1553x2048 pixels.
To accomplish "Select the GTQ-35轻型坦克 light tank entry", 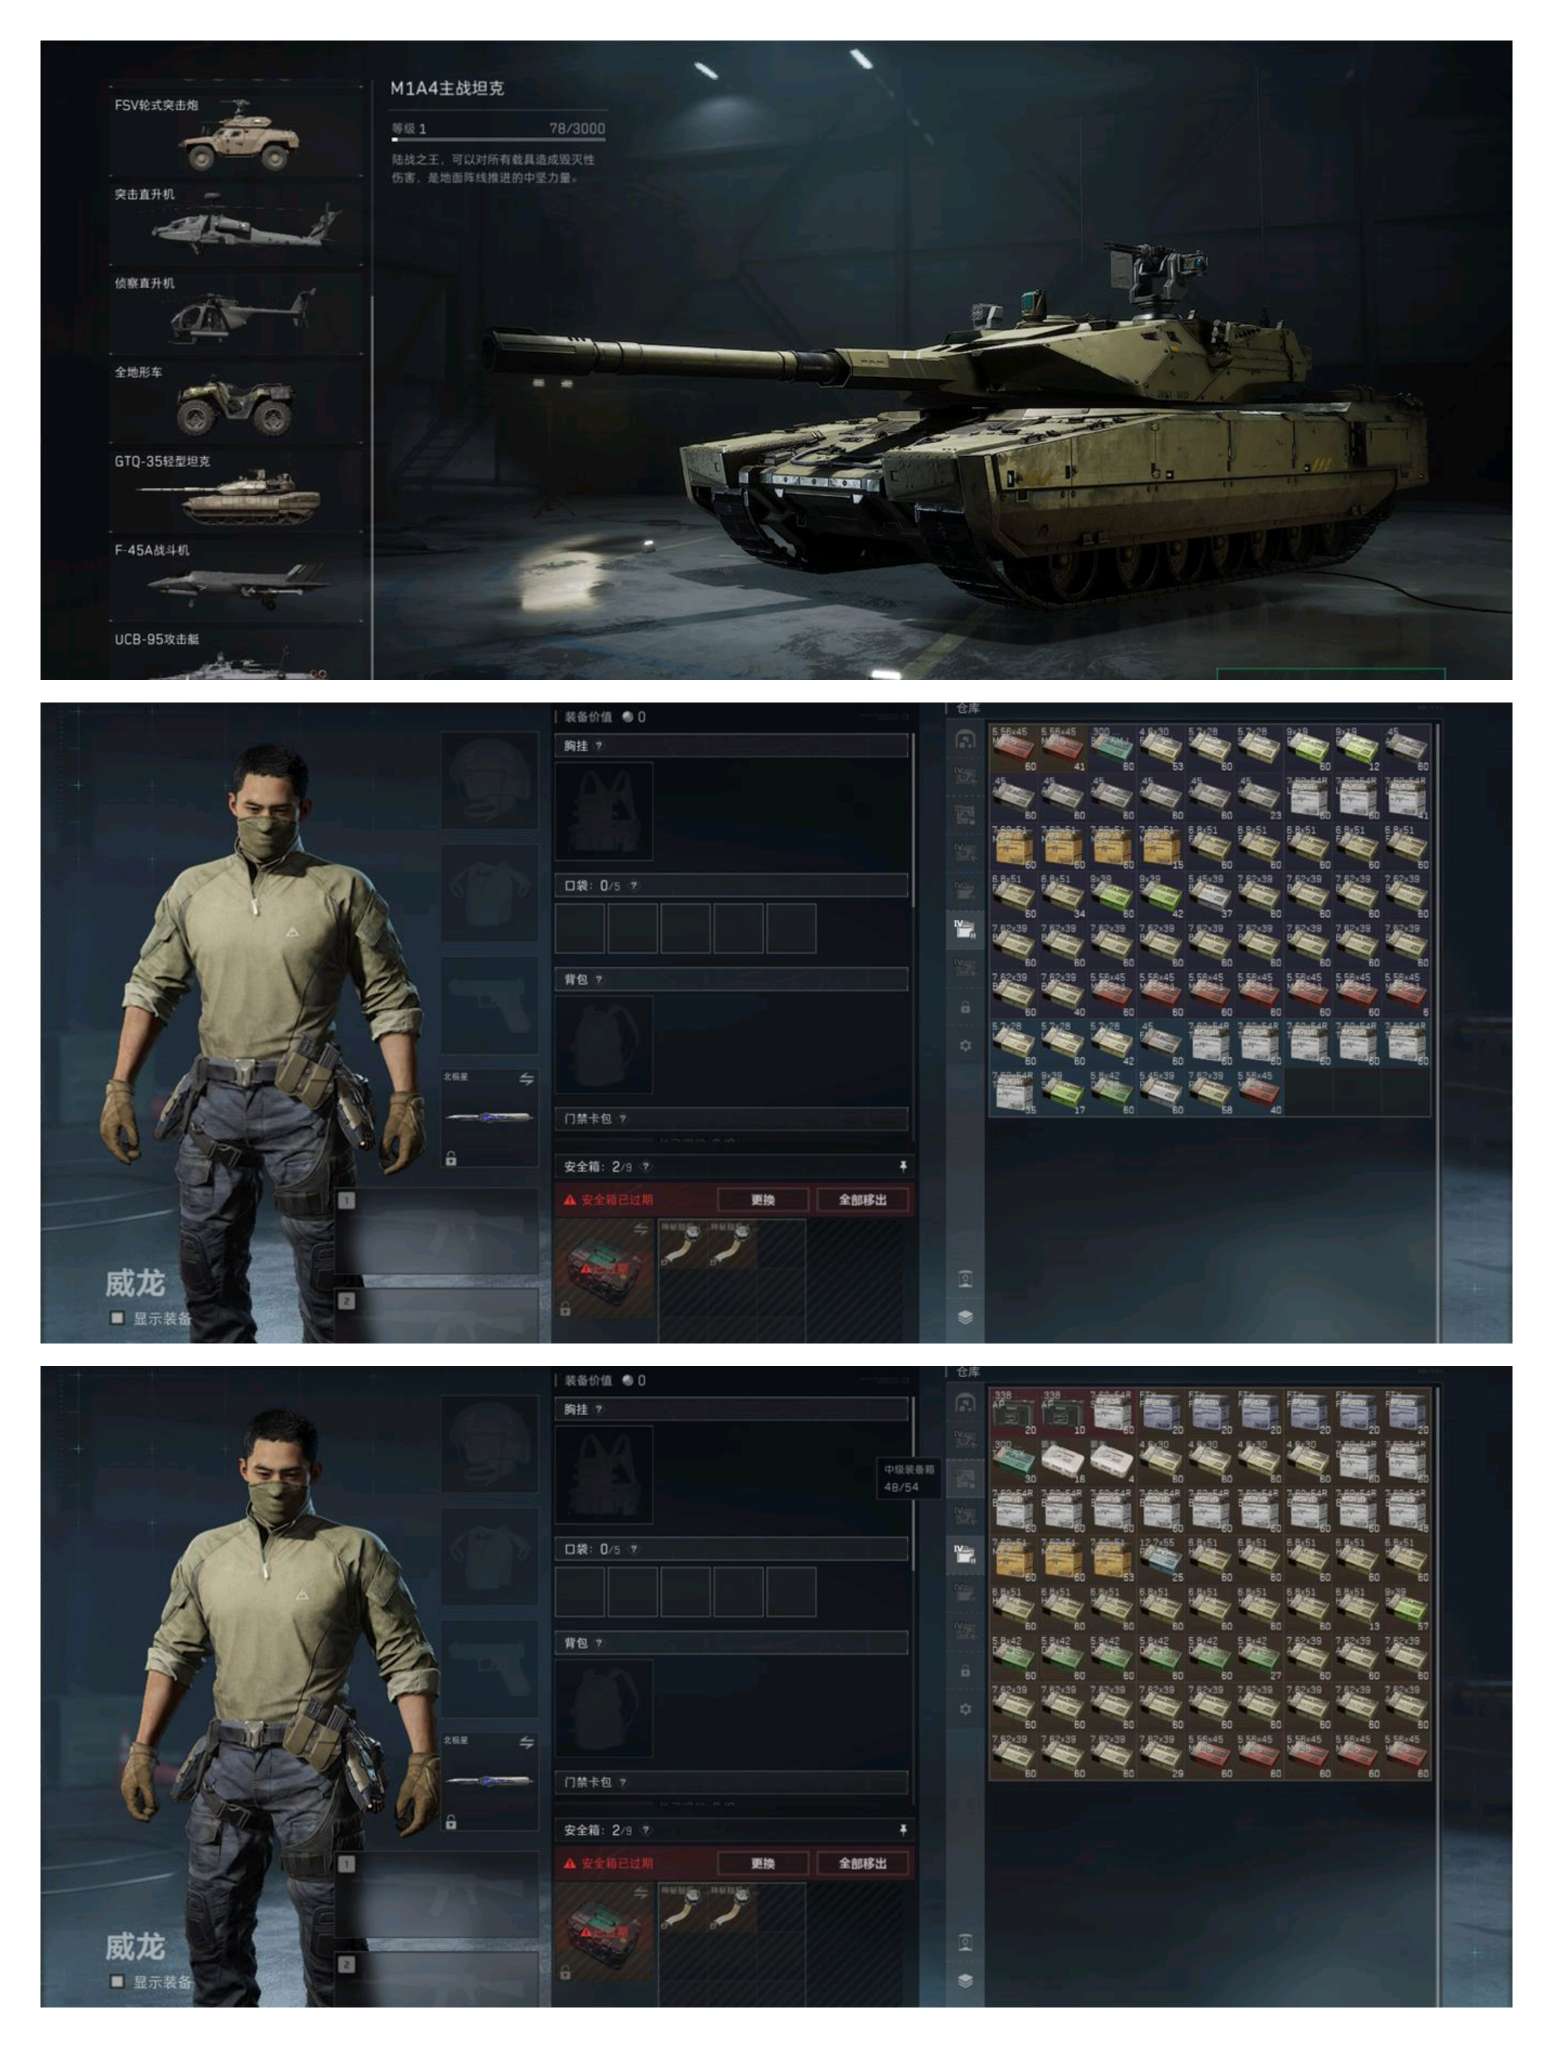I will 237,491.
